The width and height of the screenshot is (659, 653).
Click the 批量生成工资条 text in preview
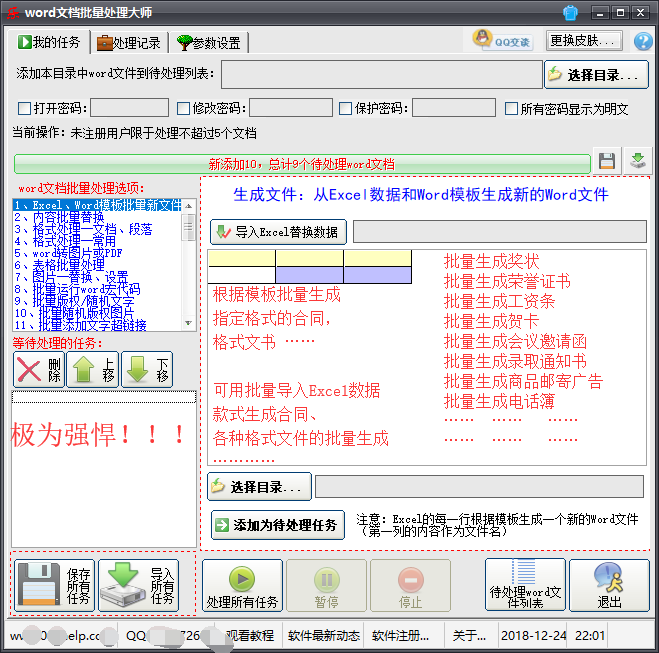[500, 301]
